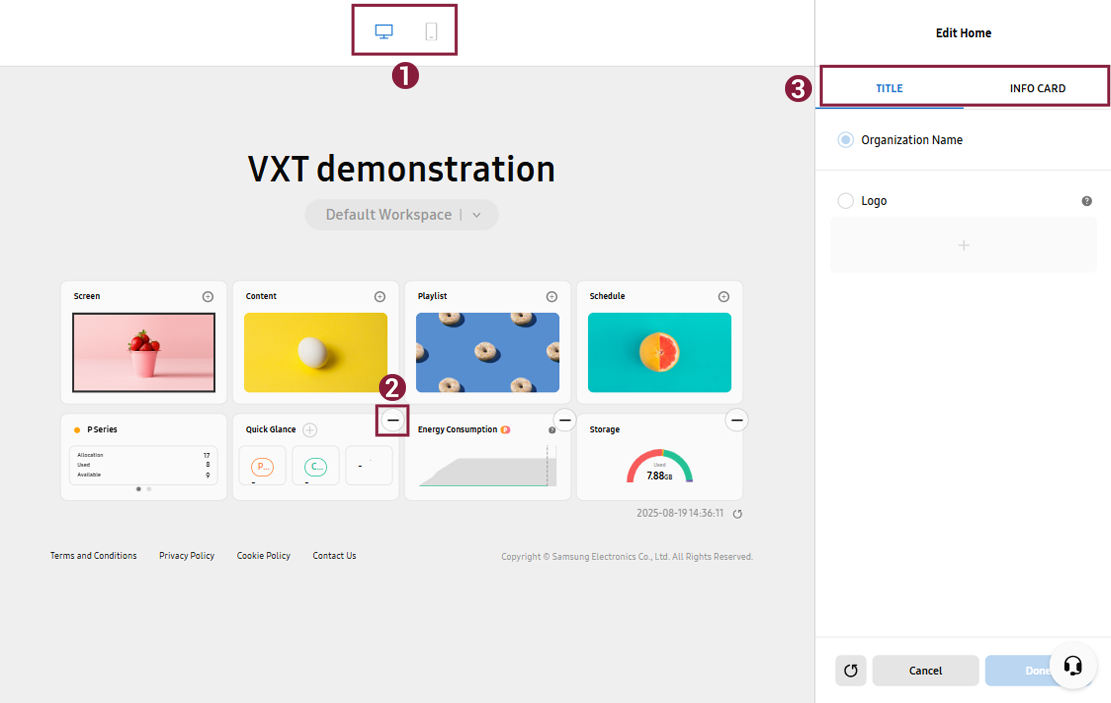
Task: Click the add icon on the Playlist card
Action: (x=551, y=296)
